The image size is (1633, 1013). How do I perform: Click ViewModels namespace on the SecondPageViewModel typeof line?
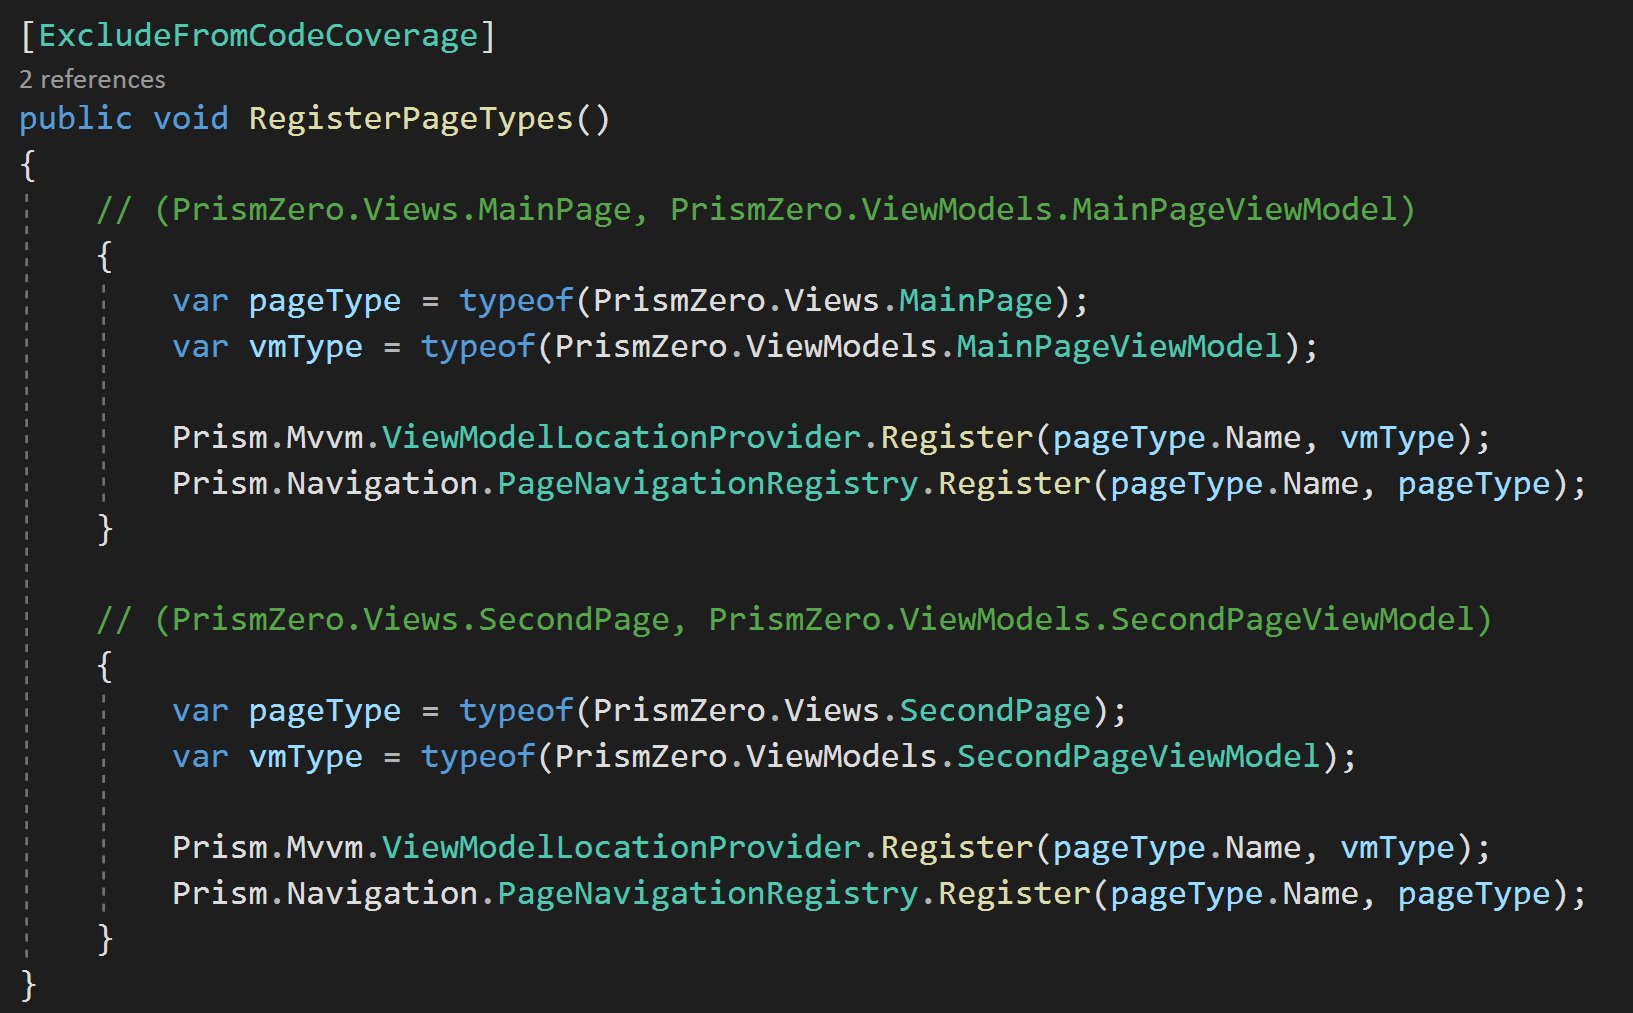[x=842, y=757]
